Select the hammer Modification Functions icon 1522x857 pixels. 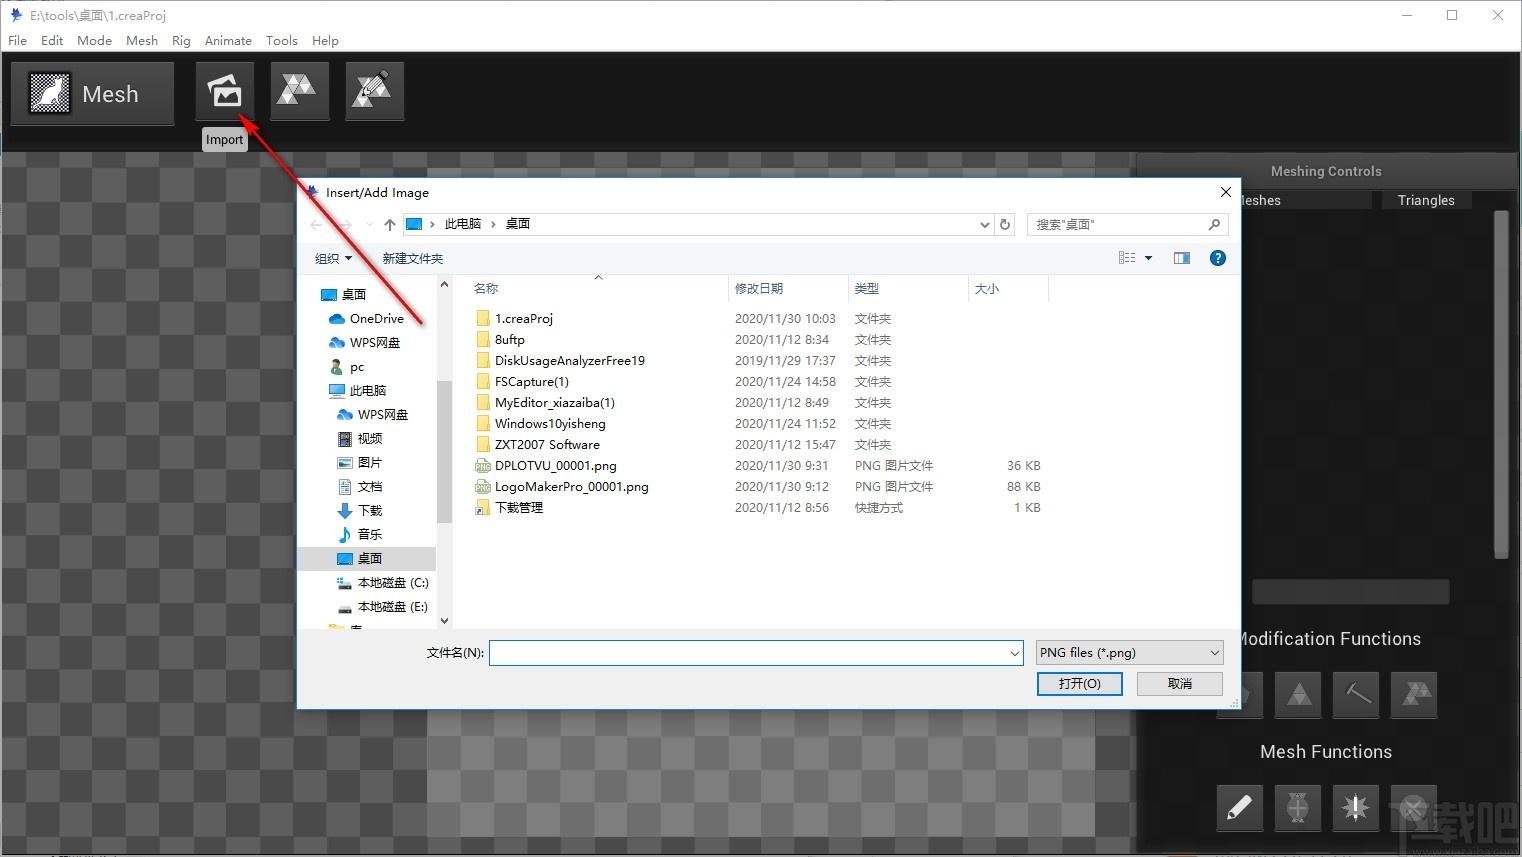[1357, 695]
